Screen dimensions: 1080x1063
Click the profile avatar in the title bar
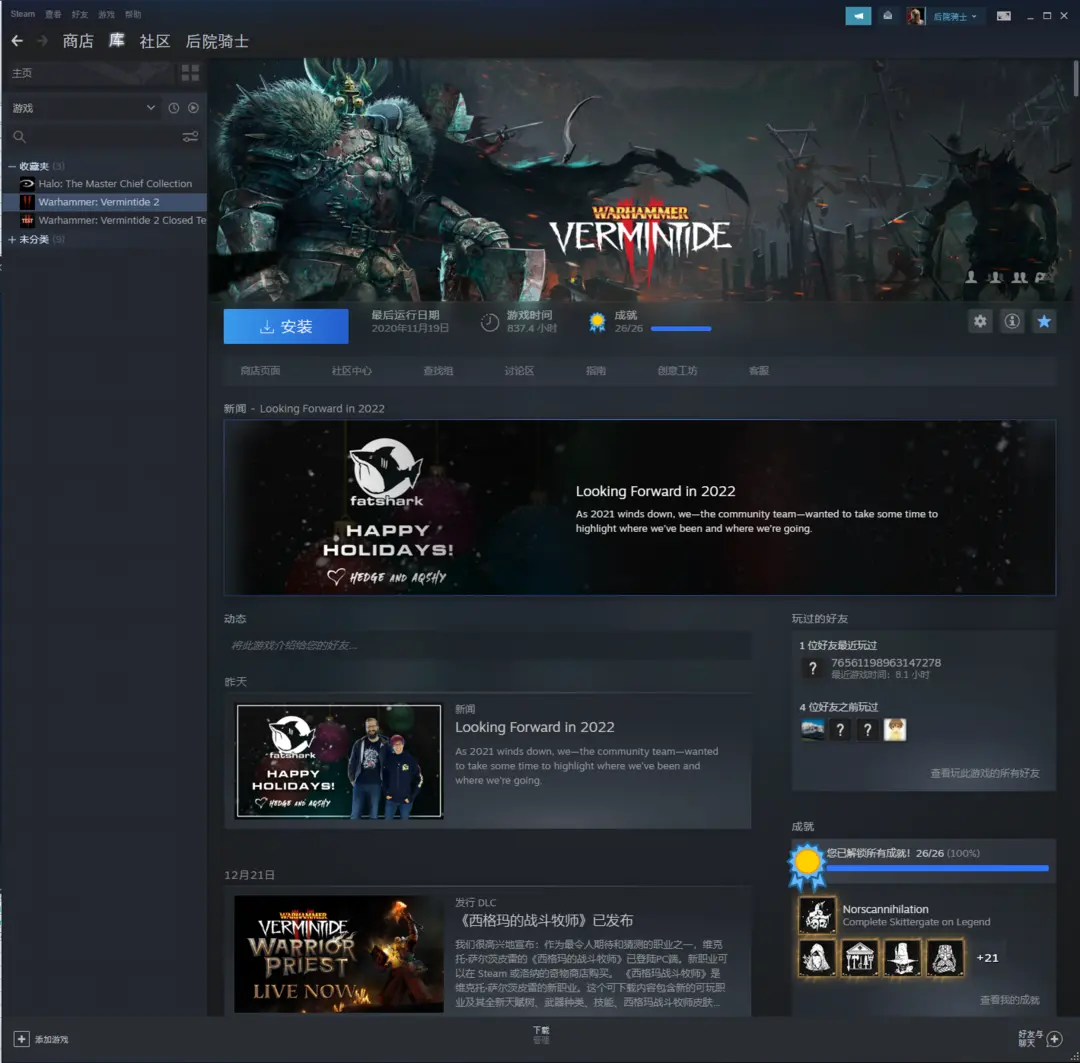(915, 16)
